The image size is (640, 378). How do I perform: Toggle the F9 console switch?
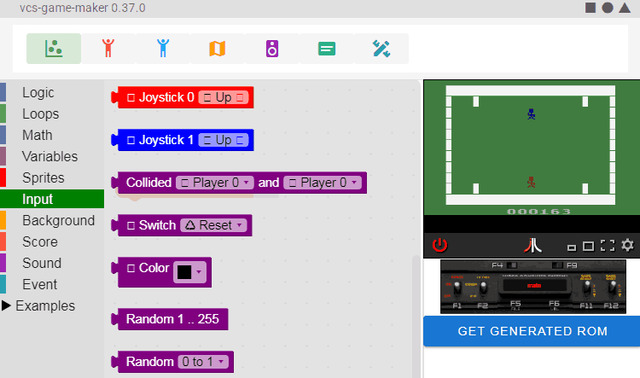click(558, 265)
